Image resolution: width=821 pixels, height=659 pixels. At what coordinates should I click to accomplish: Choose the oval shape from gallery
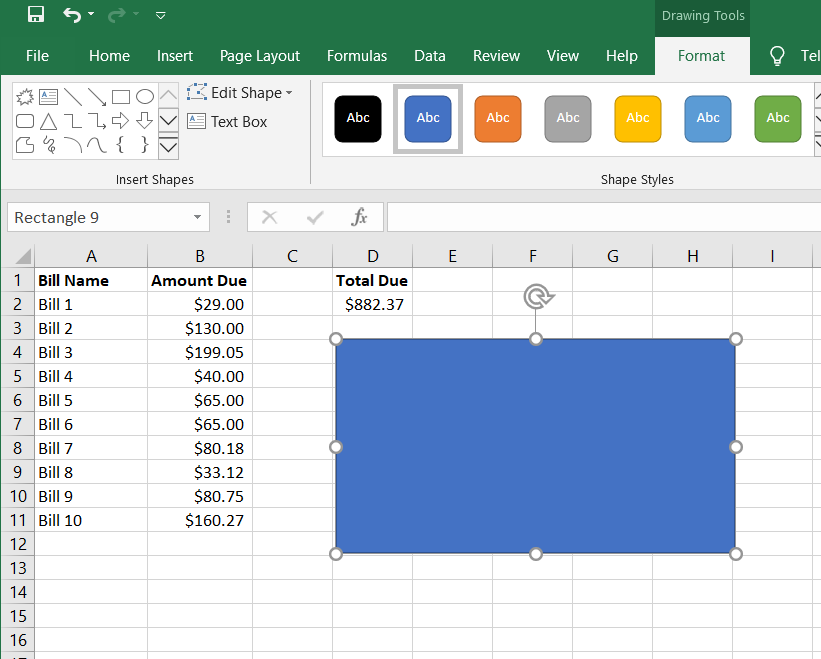point(145,97)
